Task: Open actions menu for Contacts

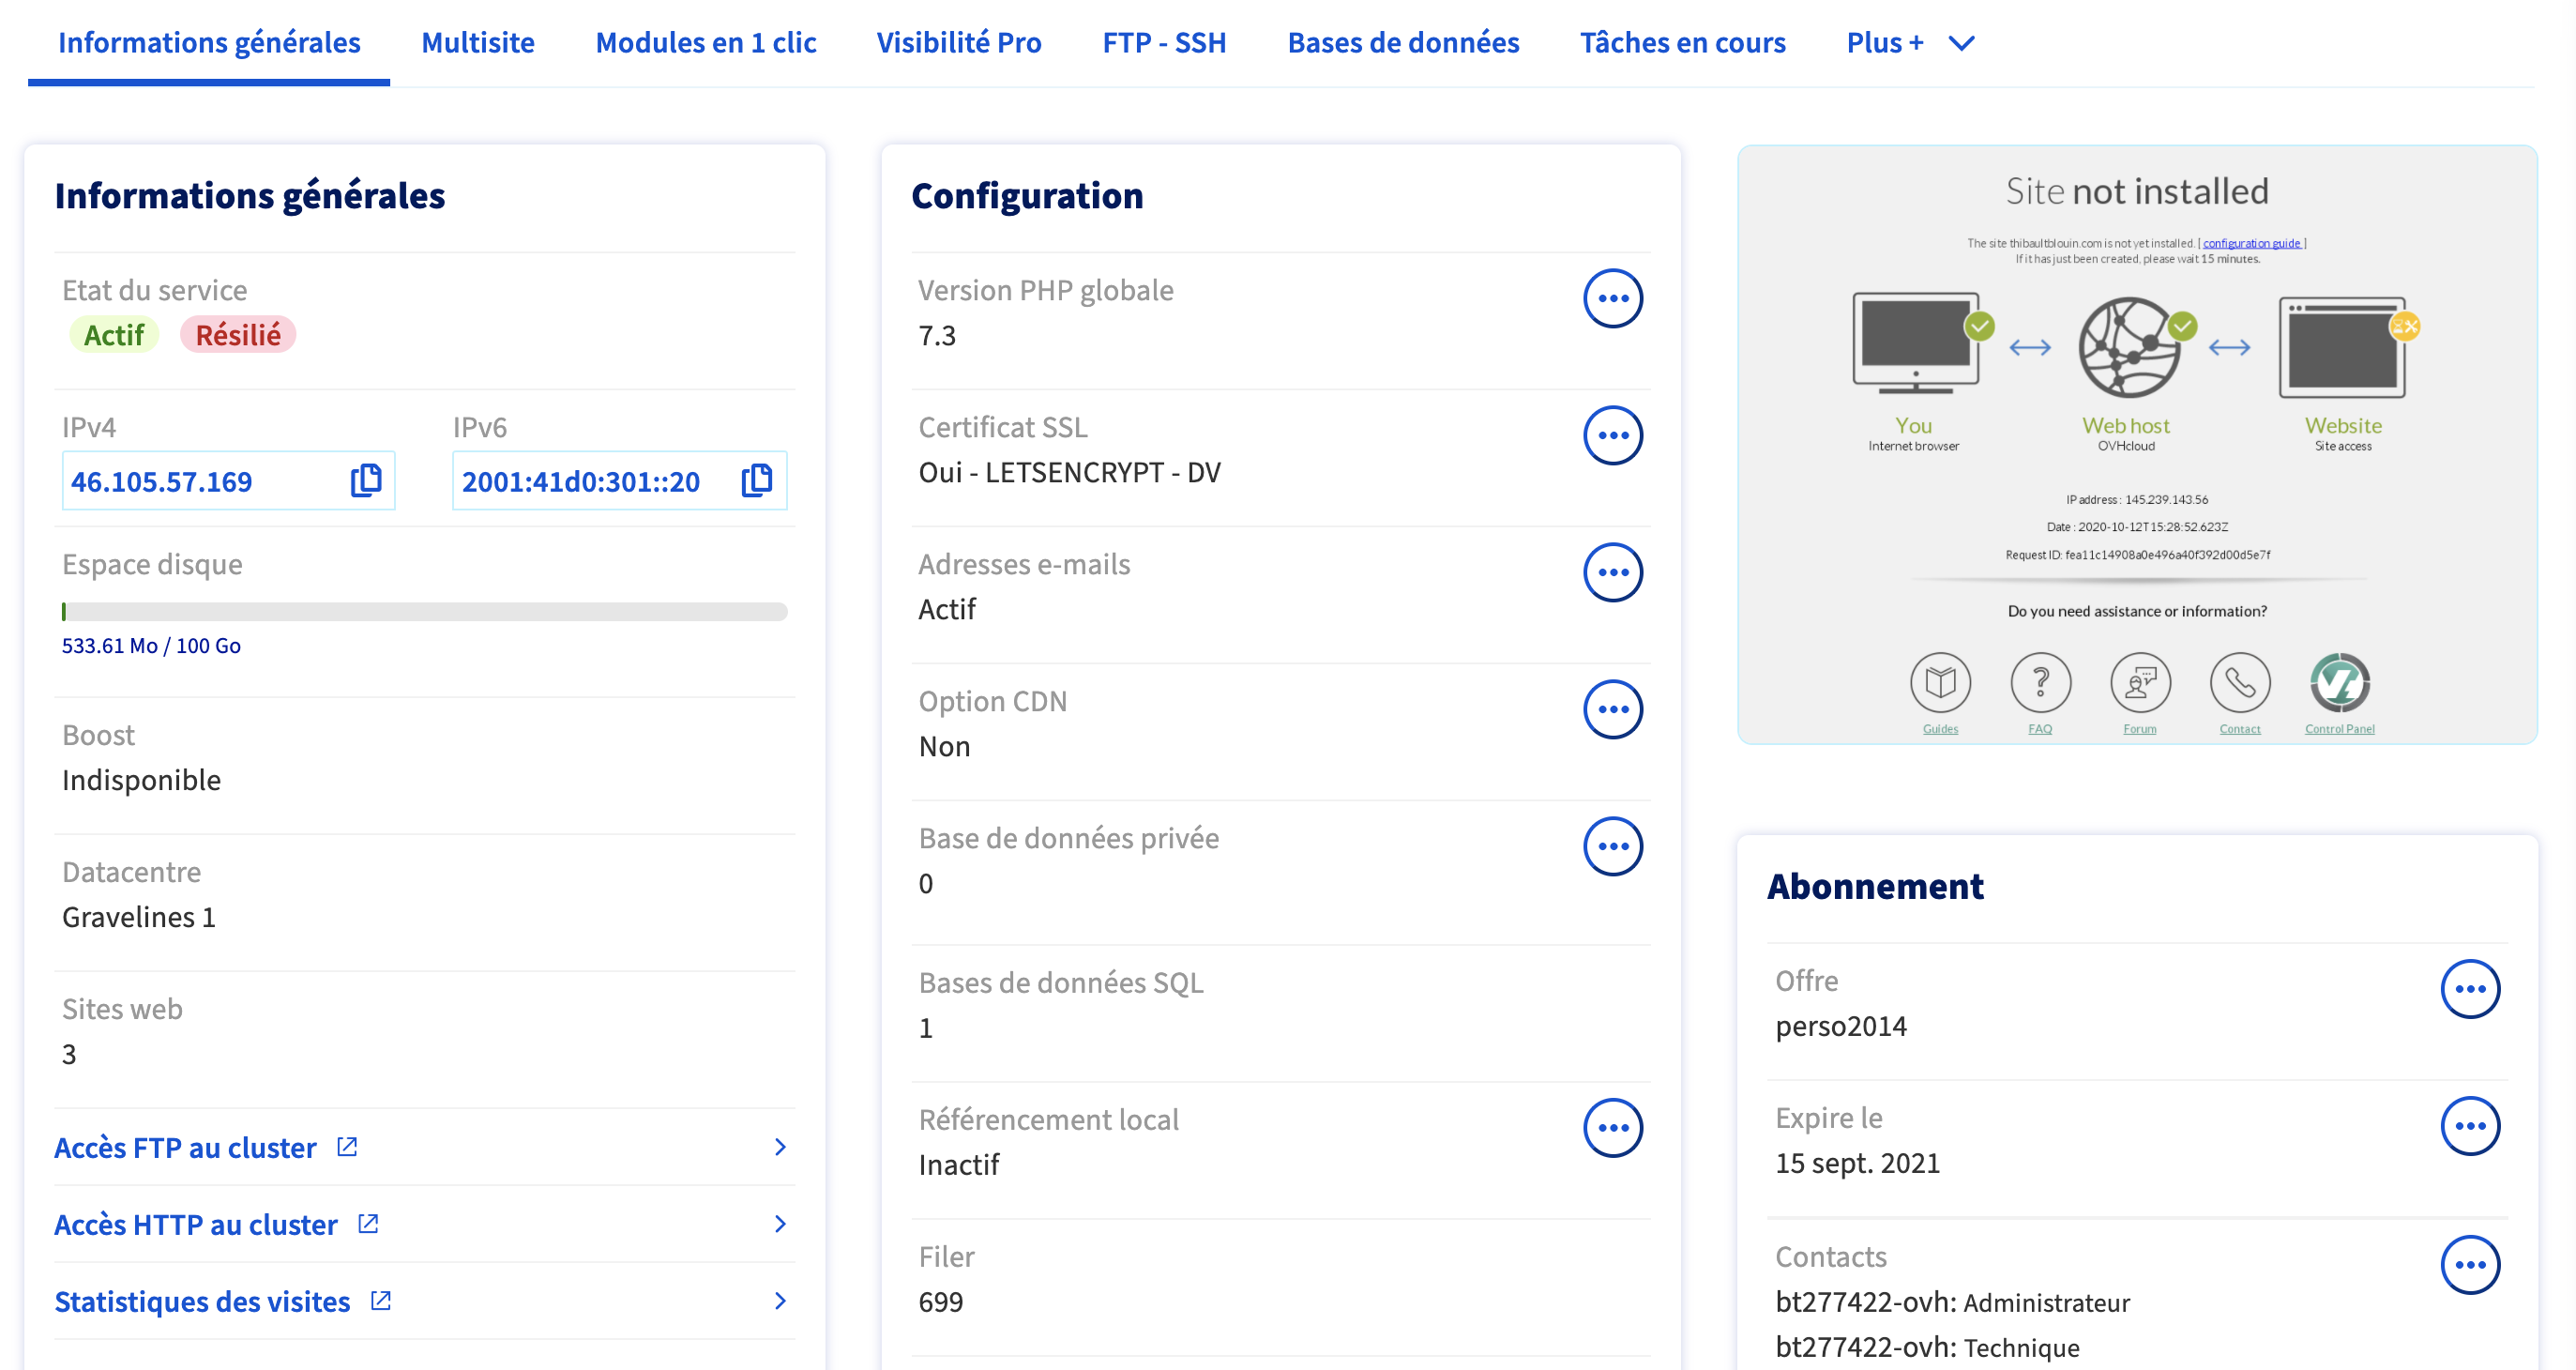Action: (x=2469, y=1265)
